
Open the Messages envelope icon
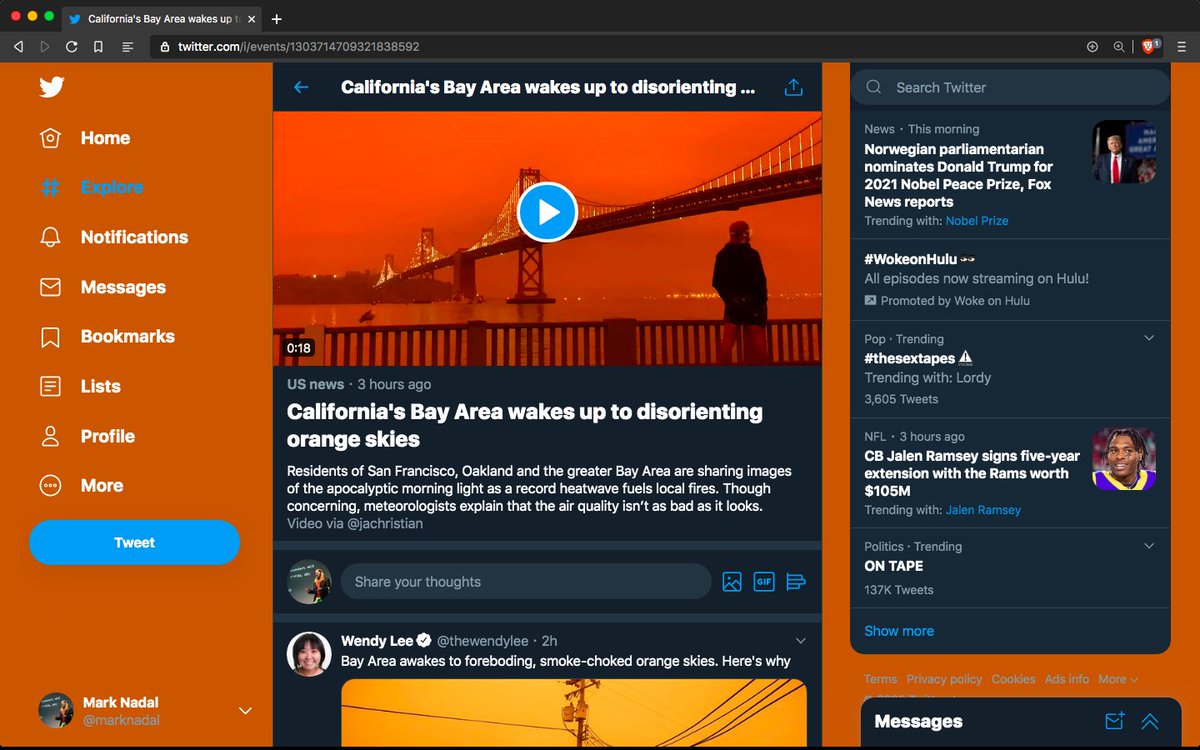pyautogui.click(x=50, y=287)
